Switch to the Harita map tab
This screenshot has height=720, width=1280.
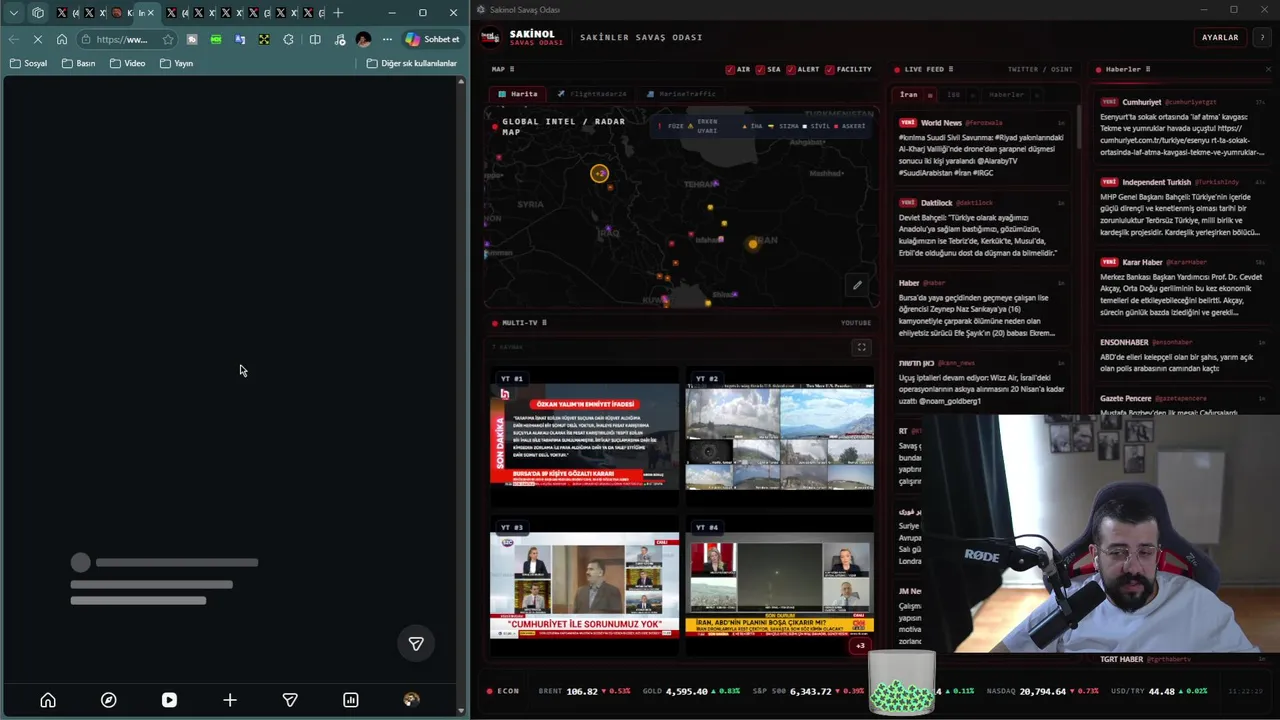tap(518, 94)
